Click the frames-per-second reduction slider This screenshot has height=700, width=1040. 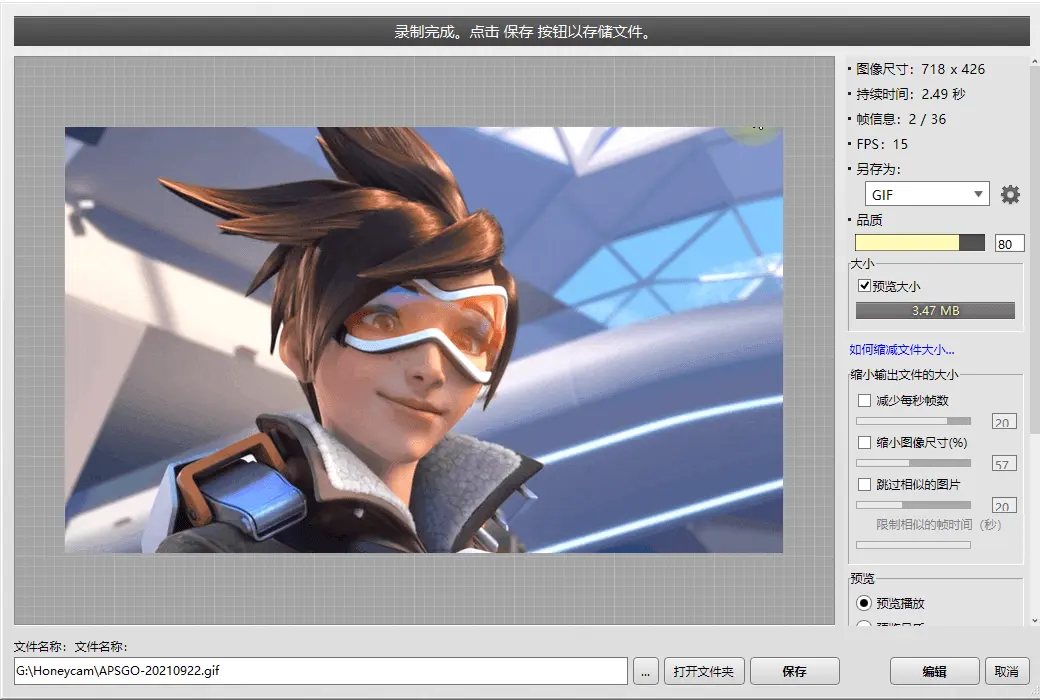click(913, 421)
